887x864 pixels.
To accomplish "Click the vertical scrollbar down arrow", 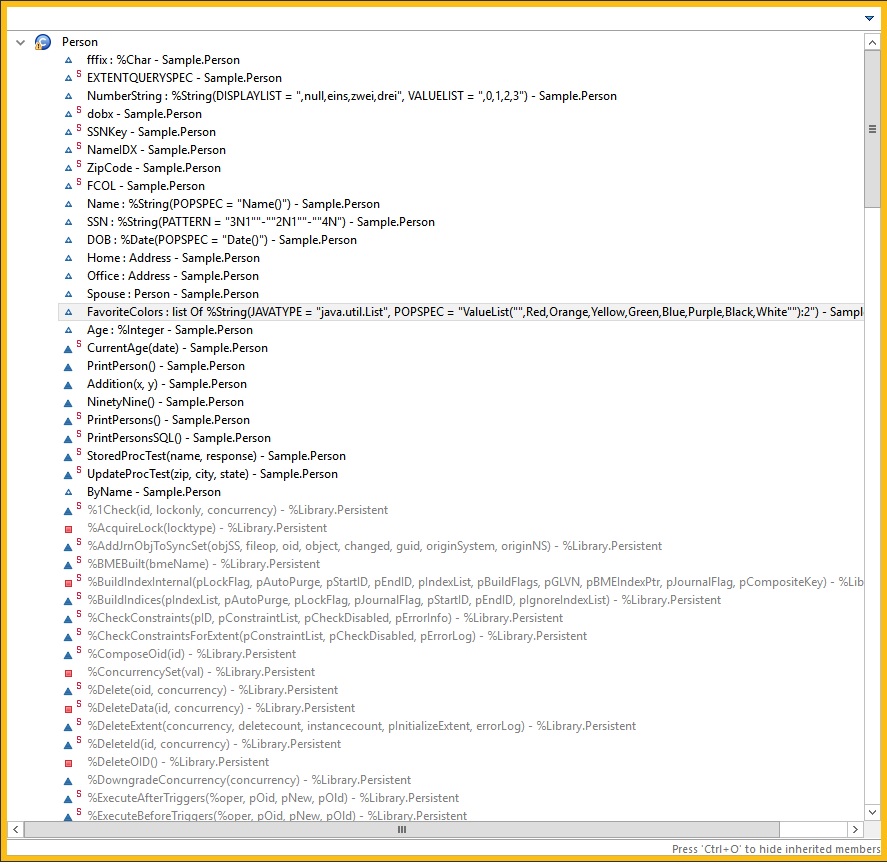I will click(872, 813).
